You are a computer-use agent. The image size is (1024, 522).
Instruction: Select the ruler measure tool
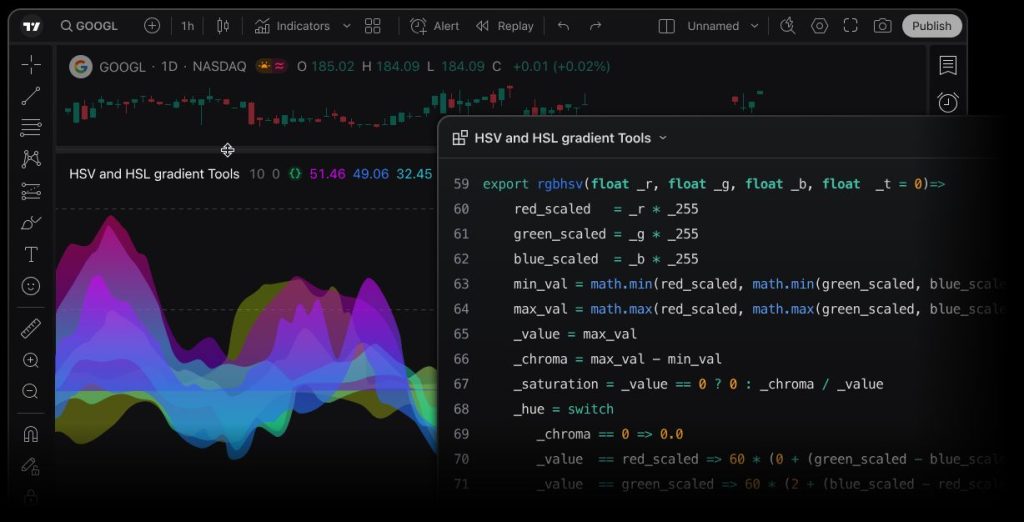(31, 328)
